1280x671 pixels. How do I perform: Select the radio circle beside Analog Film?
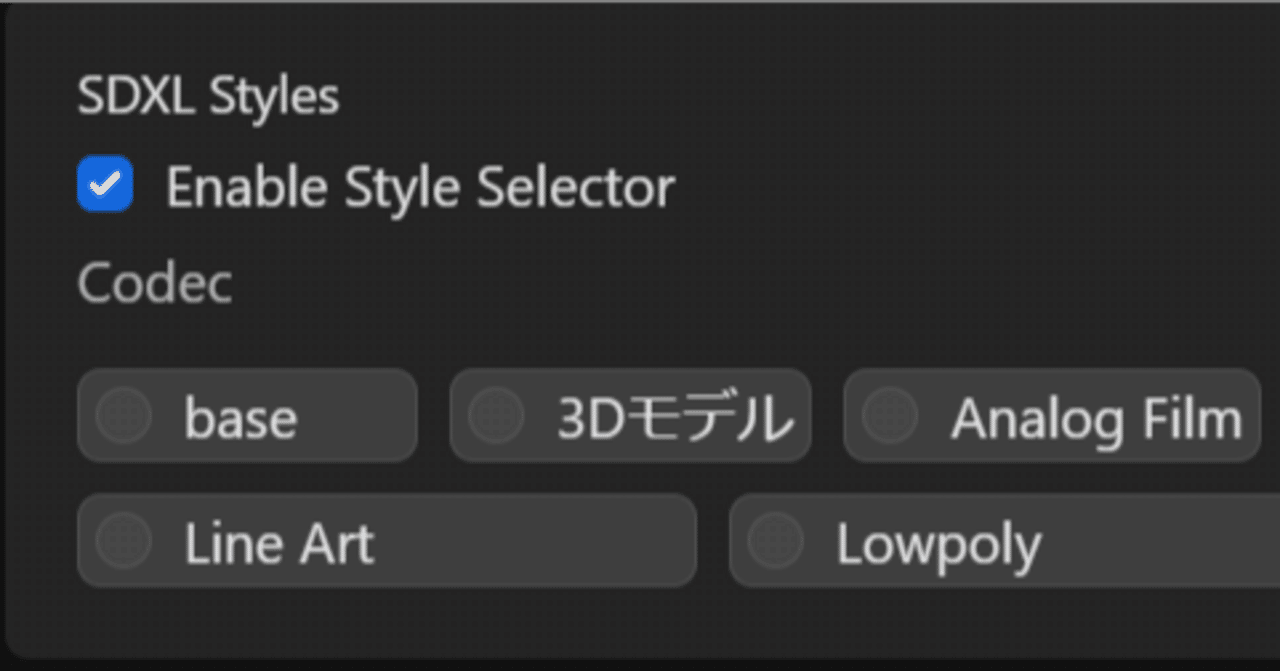click(x=890, y=415)
